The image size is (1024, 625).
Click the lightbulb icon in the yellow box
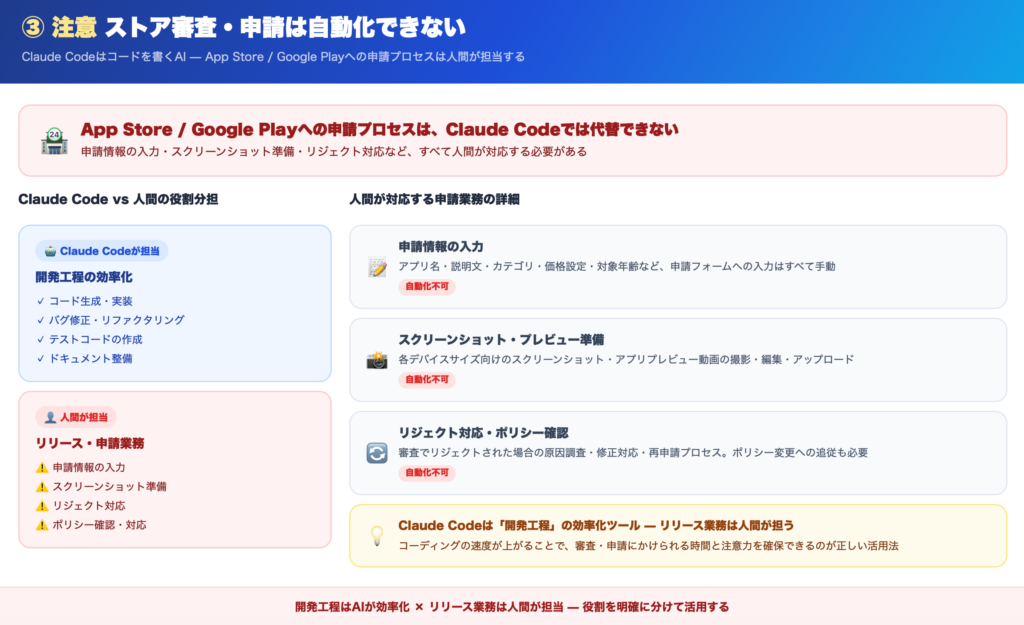[x=377, y=535]
